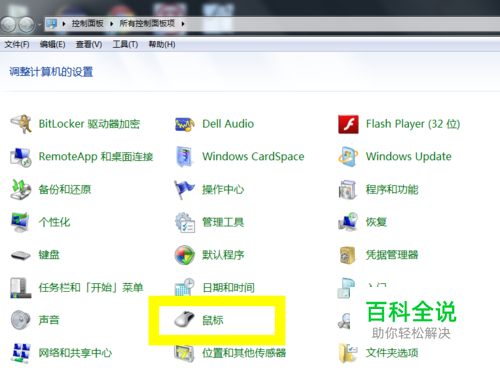
Task: Open 网络和共享中心
Action: 61,353
